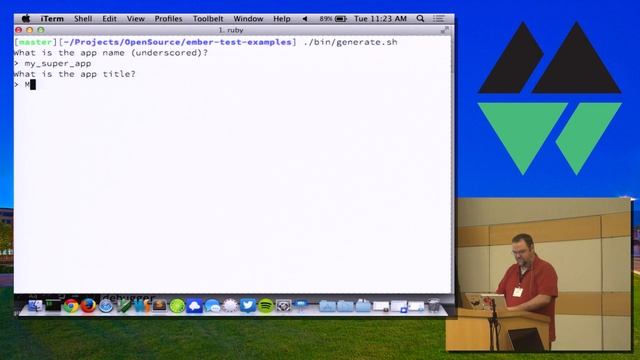Click the path ~/Projects/OpenSource/ember-test-examples
The image size is (640, 360).
point(178,42)
